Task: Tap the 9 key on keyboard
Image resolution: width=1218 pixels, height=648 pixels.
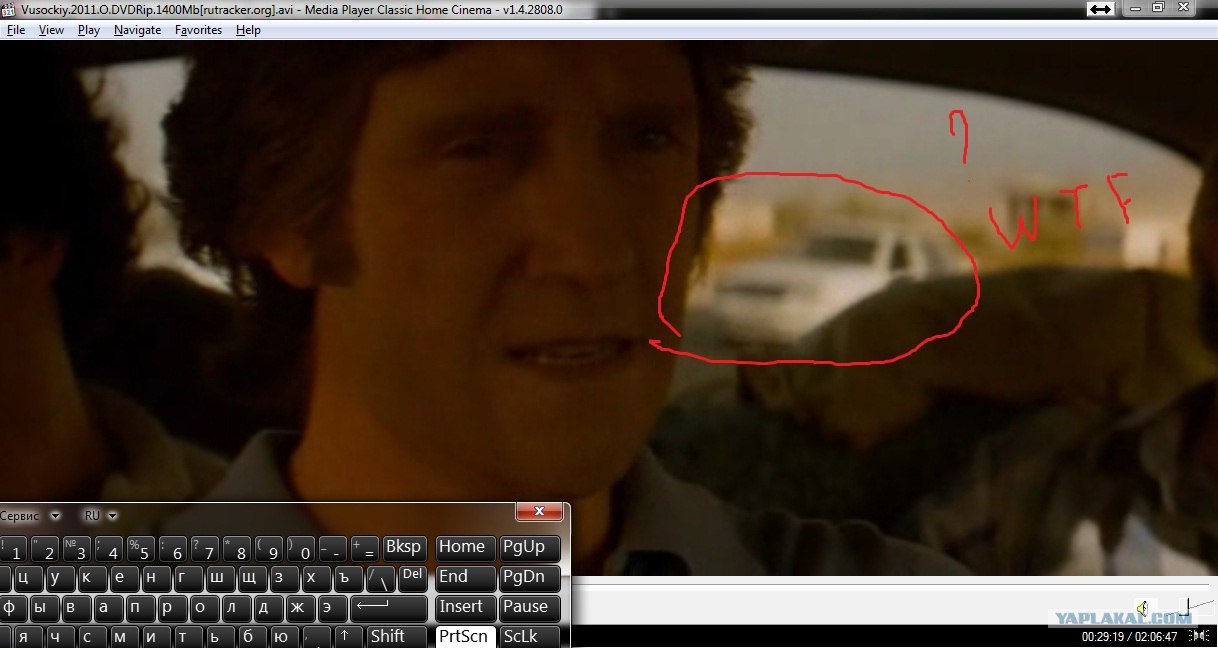Action: 269,549
